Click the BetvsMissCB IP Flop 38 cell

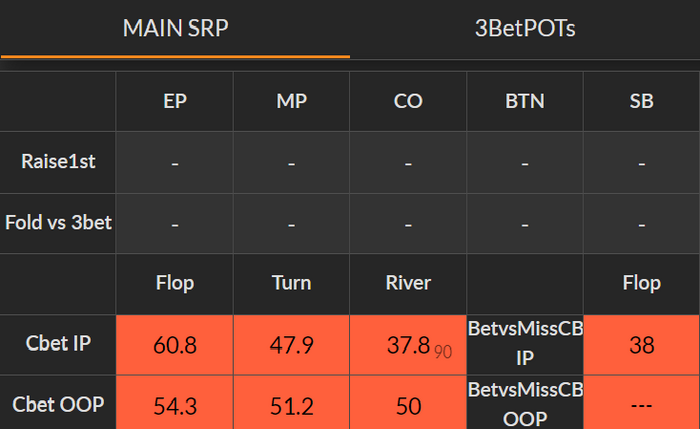(641, 345)
